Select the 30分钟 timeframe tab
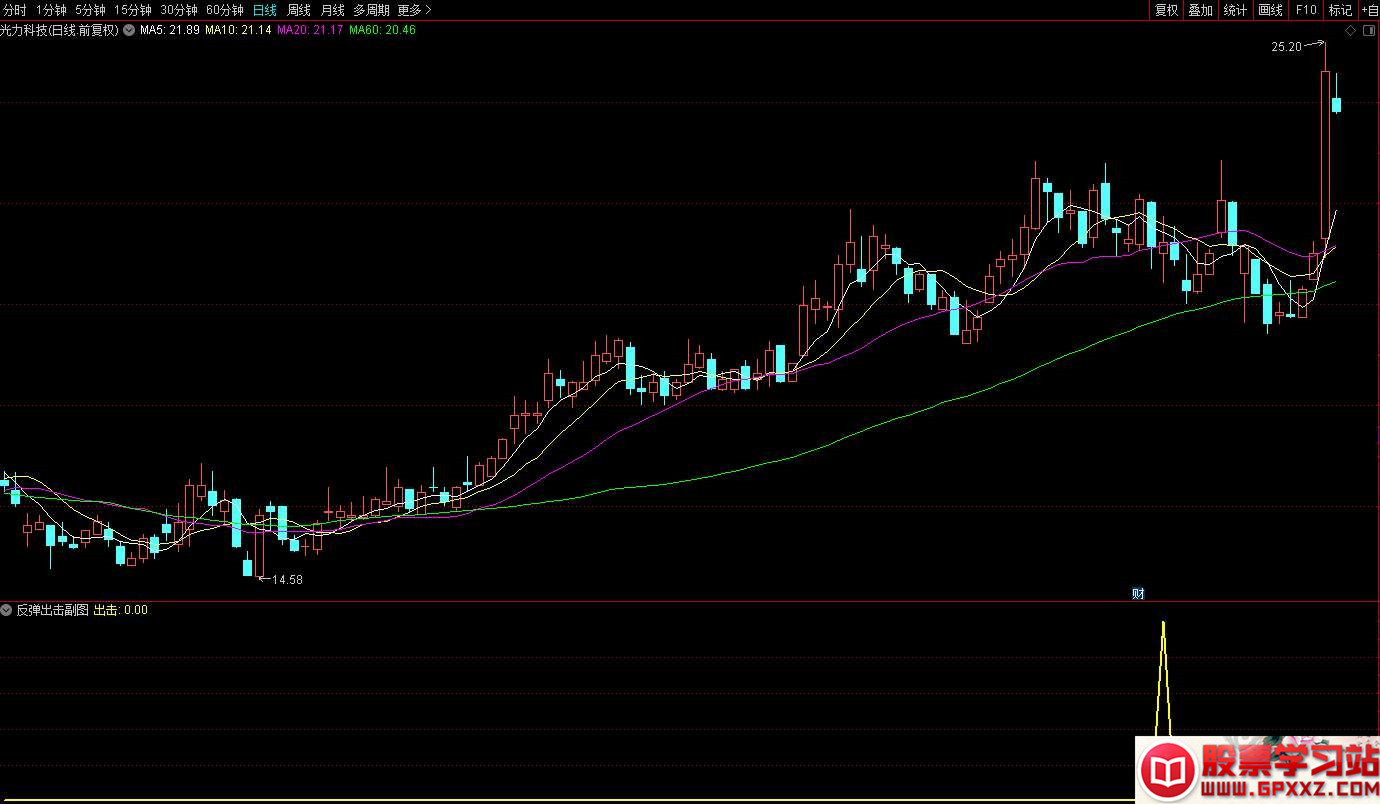The width and height of the screenshot is (1380, 804). point(179,10)
